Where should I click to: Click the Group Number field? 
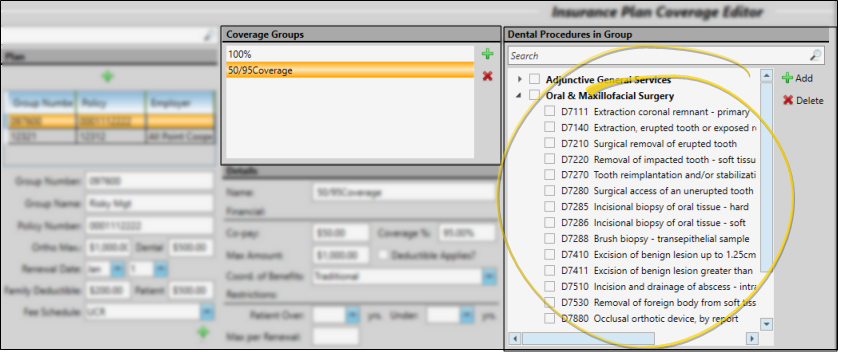point(149,182)
